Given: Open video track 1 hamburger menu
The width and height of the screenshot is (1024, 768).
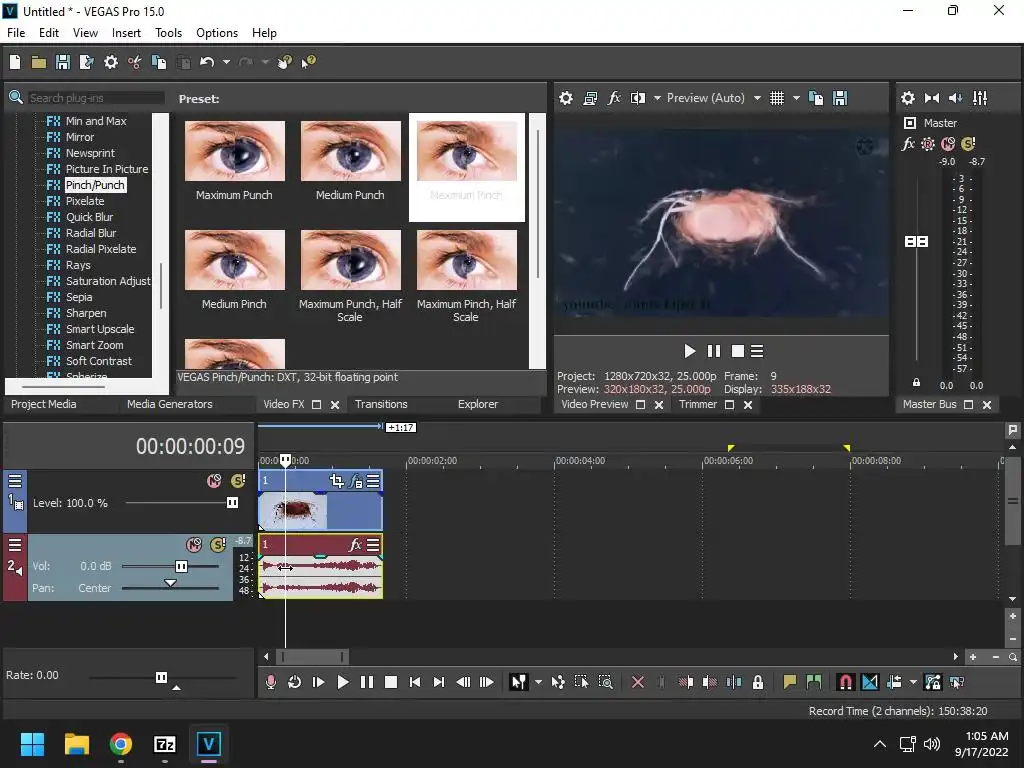Looking at the screenshot, I should (x=15, y=481).
